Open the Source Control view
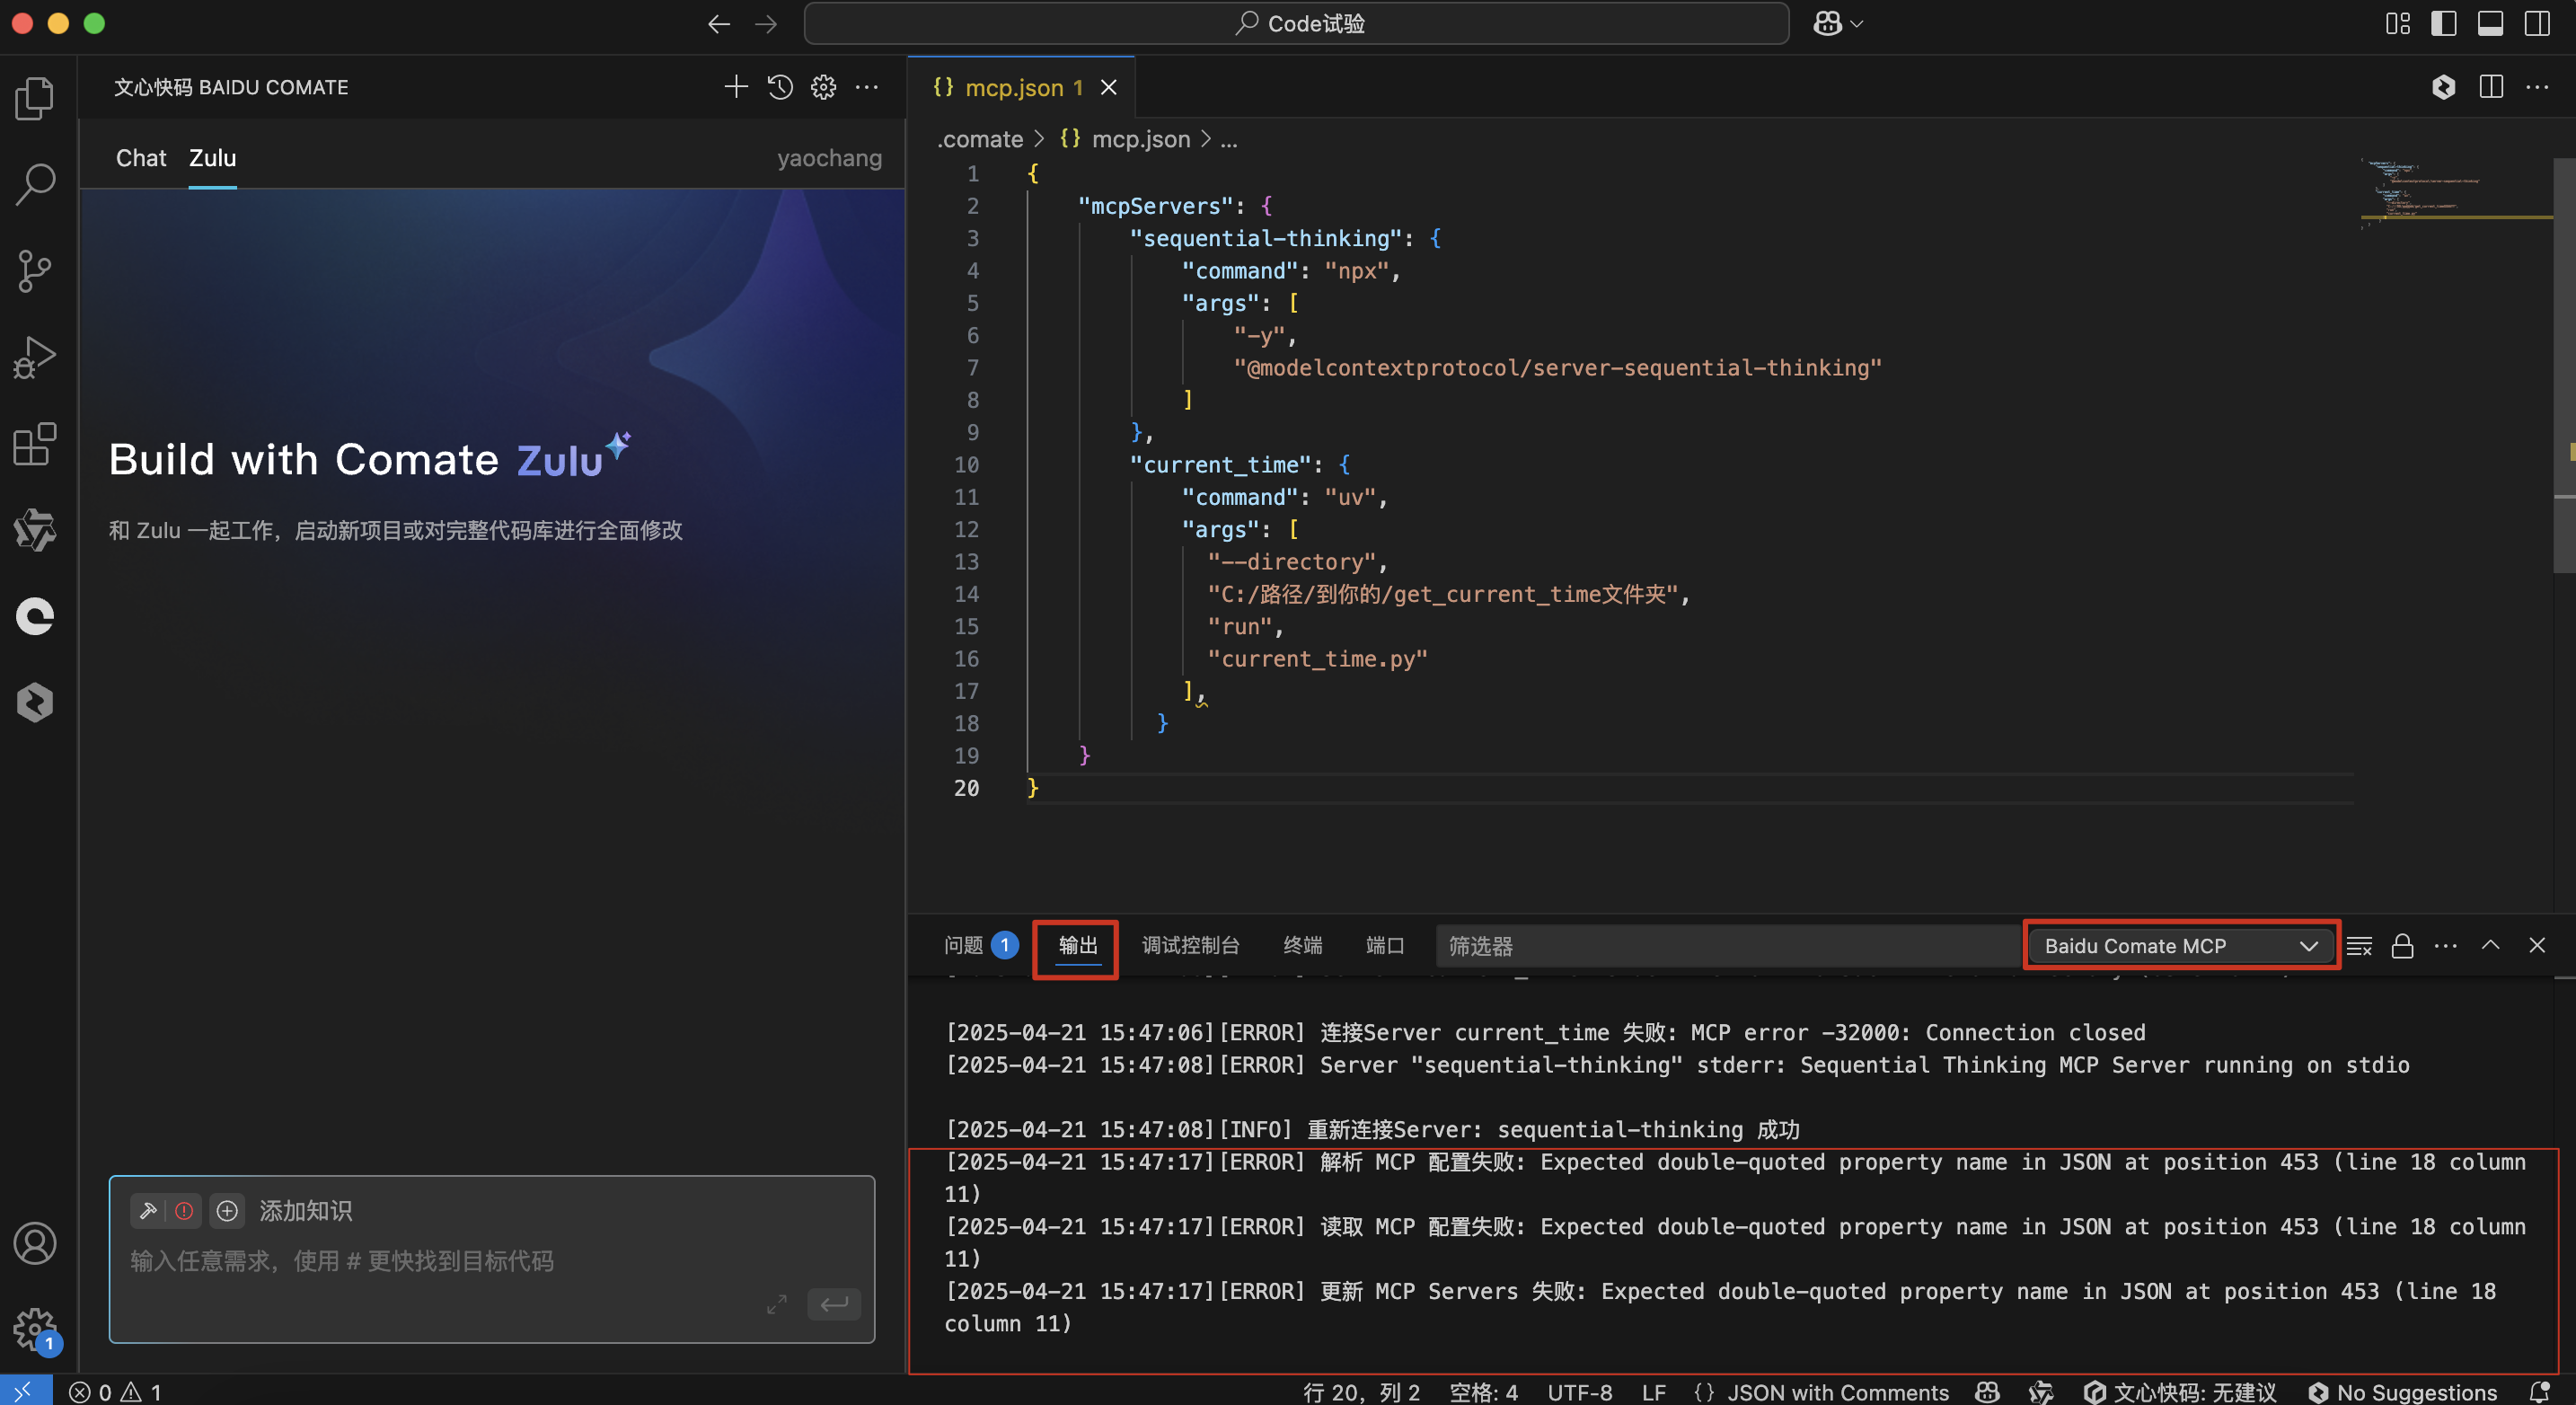The image size is (2576, 1405). (x=36, y=271)
